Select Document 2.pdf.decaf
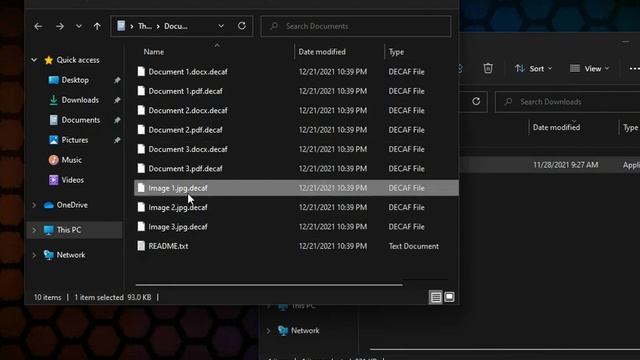This screenshot has height=360, width=640. tap(296, 130)
